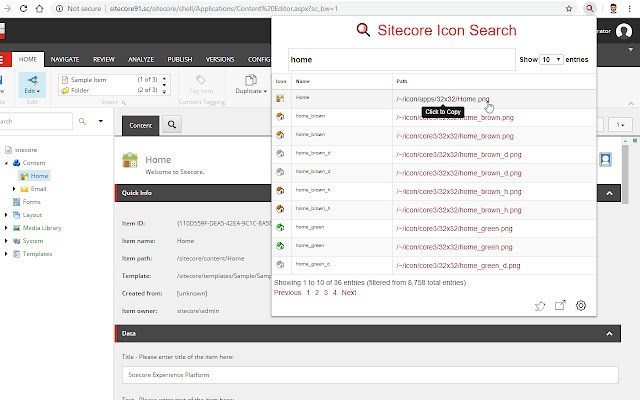Open search tab with magnifier icon beside Content
The height and width of the screenshot is (400, 640).
pyautogui.click(x=172, y=124)
